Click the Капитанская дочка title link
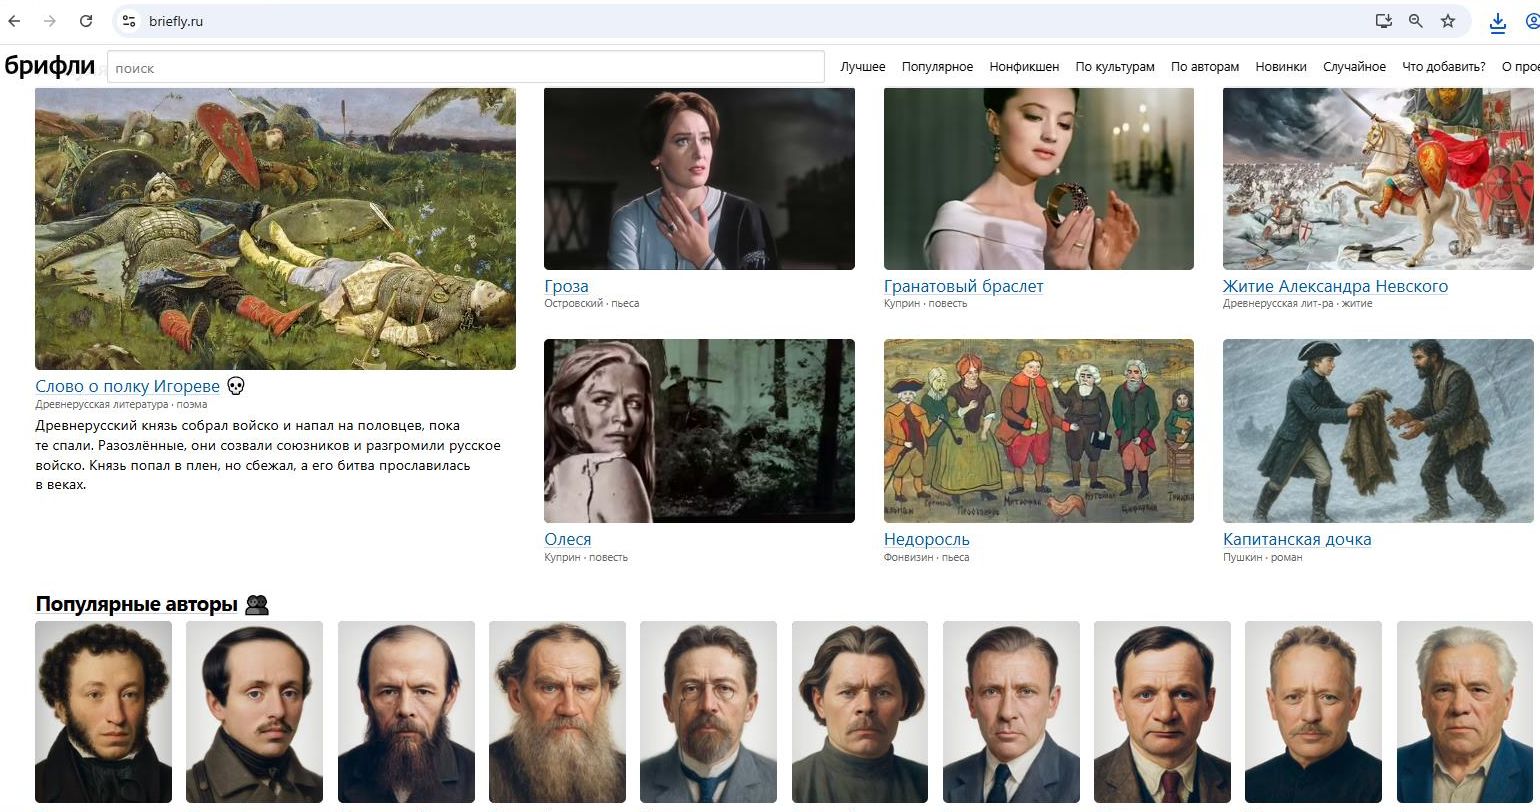 tap(1296, 539)
